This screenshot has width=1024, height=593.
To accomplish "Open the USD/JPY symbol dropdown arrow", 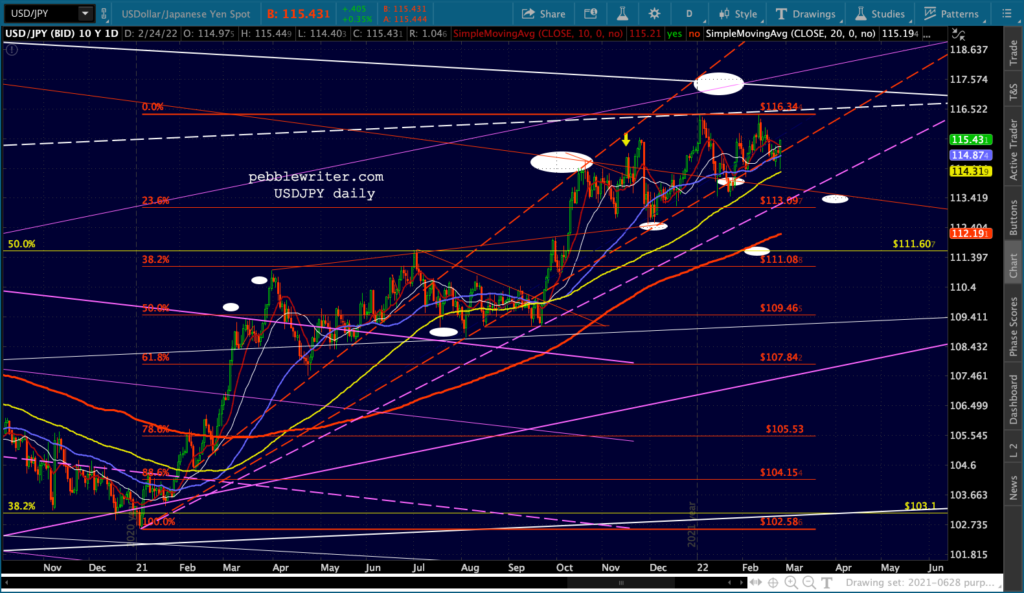I will [x=86, y=13].
